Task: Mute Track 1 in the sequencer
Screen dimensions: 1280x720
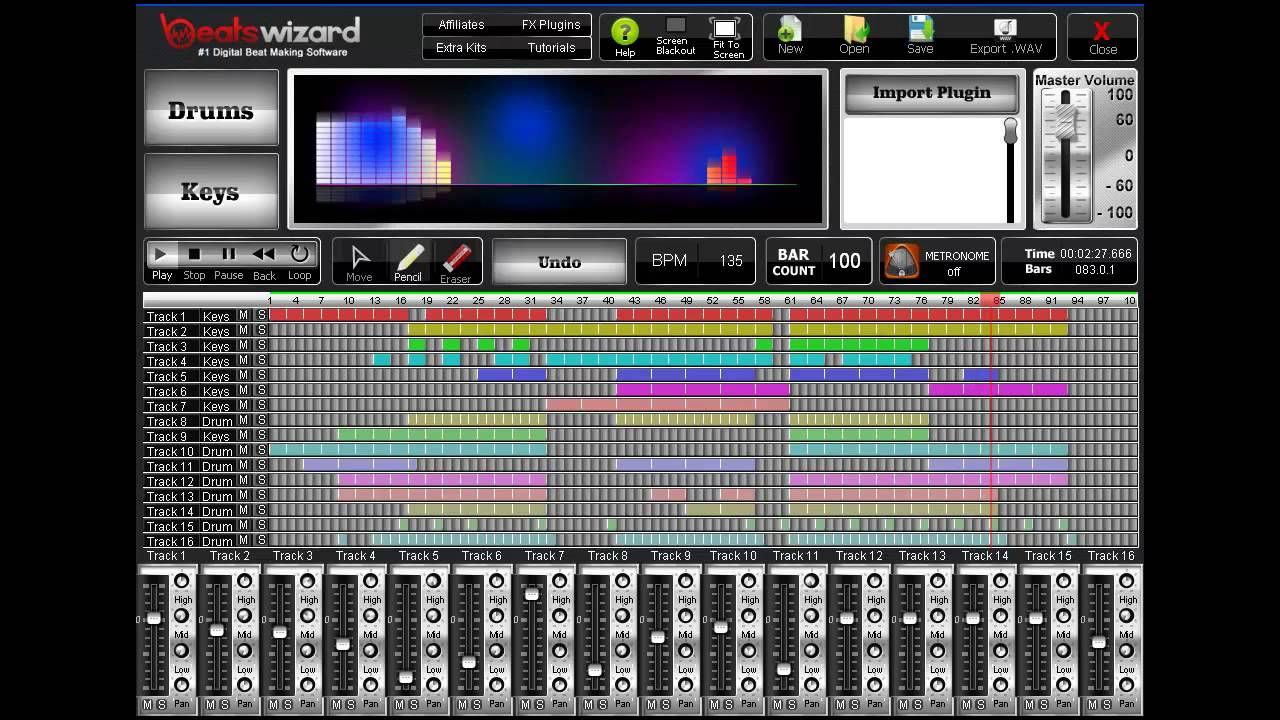Action: pos(243,316)
